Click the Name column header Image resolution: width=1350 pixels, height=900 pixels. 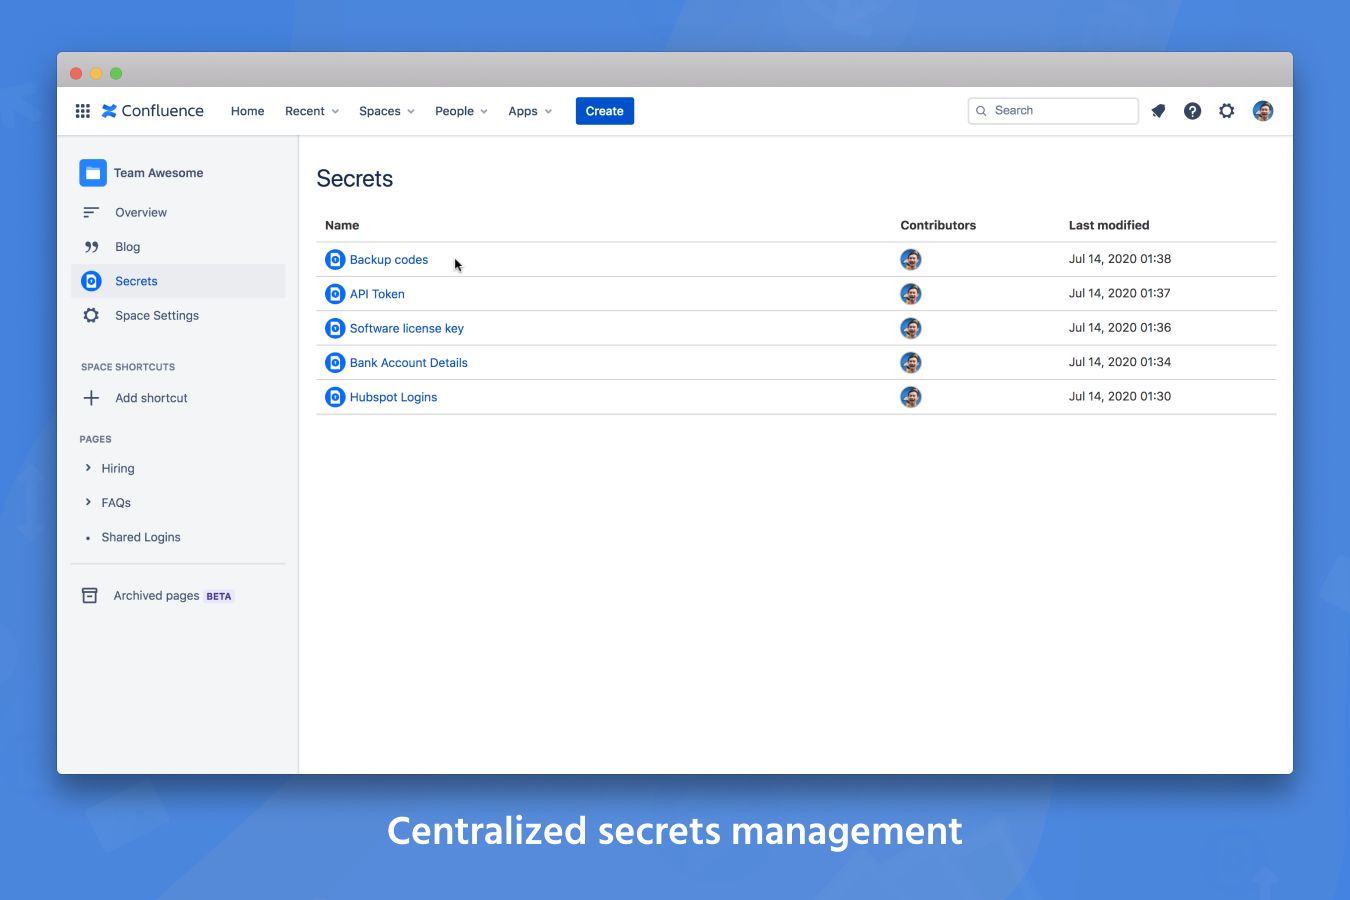pyautogui.click(x=342, y=225)
